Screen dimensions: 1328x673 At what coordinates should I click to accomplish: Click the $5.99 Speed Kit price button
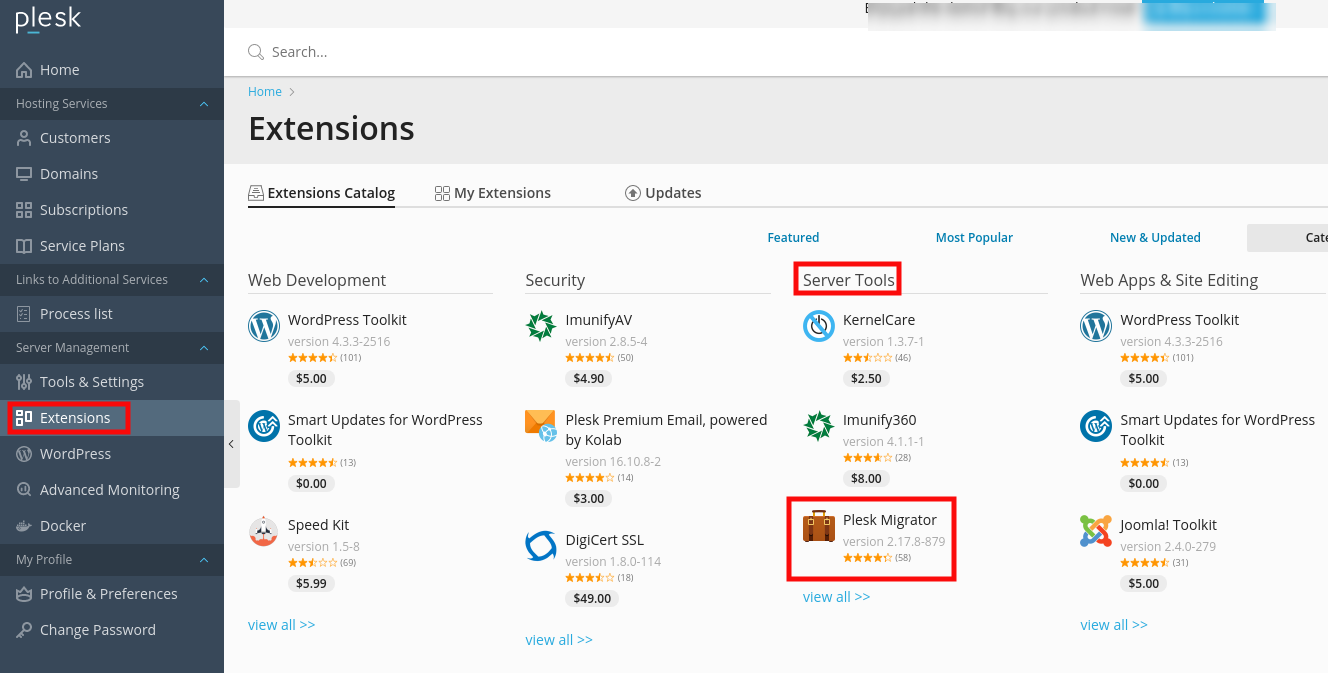click(311, 583)
